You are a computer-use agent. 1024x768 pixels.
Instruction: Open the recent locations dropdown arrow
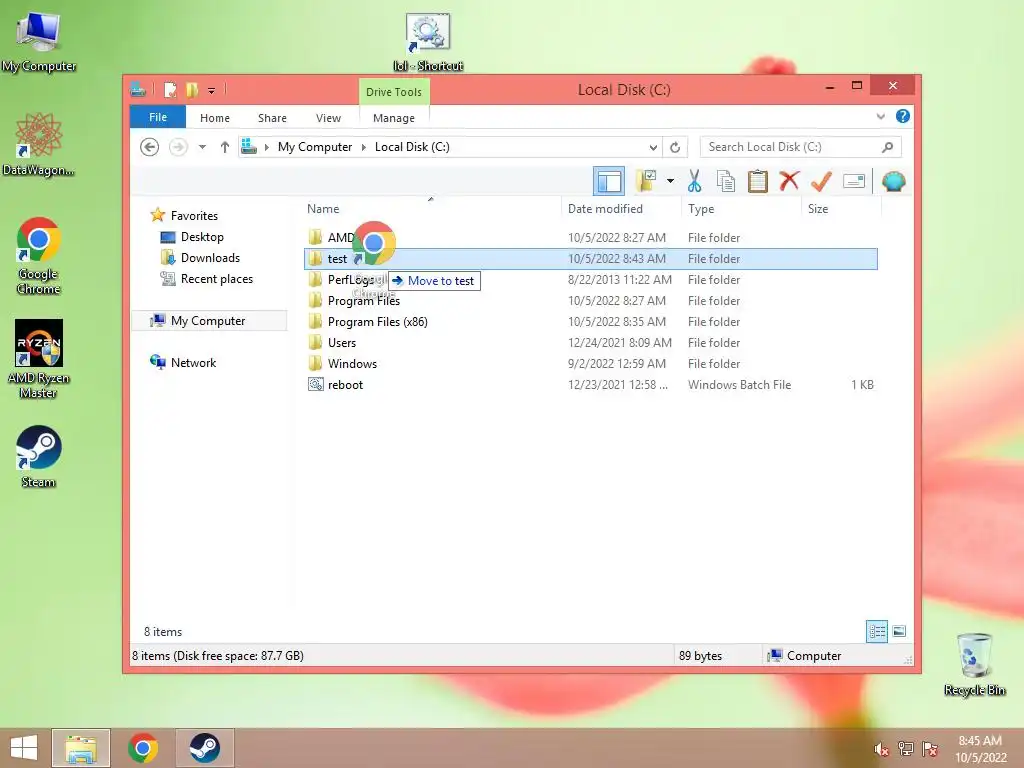click(202, 147)
